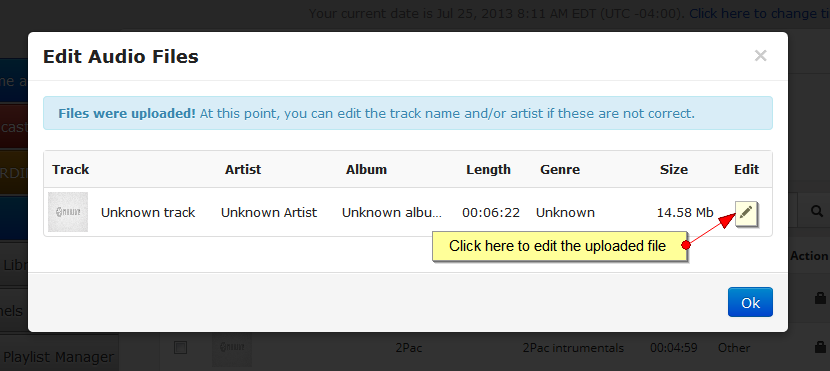This screenshot has width=830, height=371.
Task: Click the truncated Unknown album cell
Action: coord(392,213)
